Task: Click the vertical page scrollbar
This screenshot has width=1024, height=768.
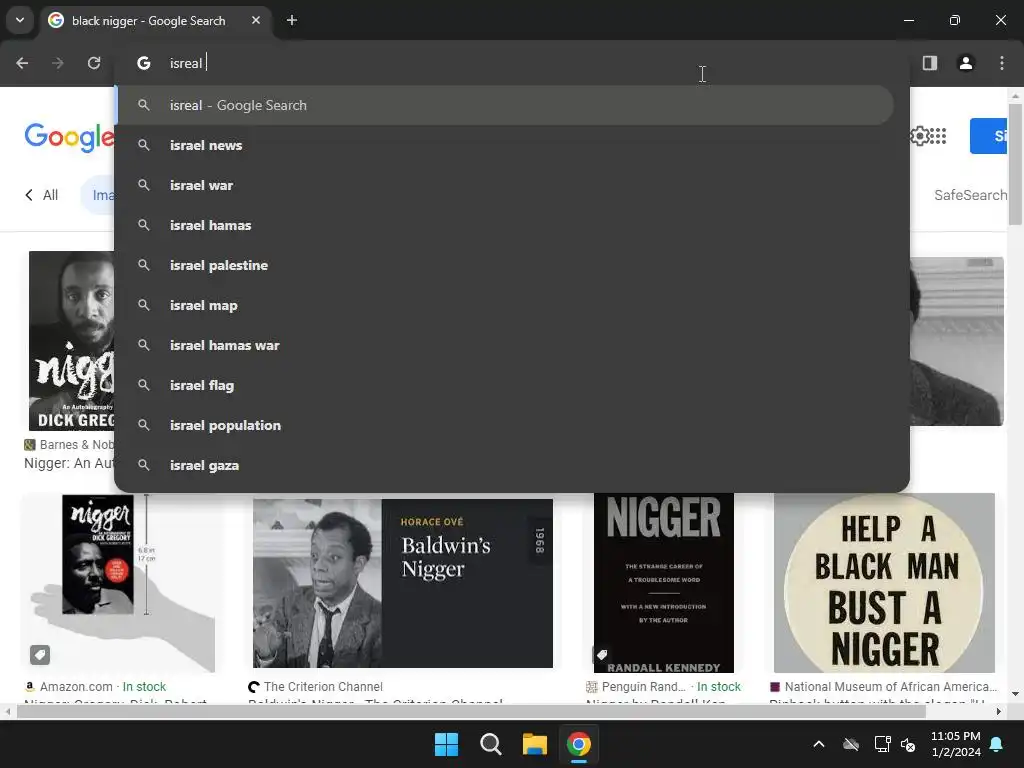Action: [1016, 163]
